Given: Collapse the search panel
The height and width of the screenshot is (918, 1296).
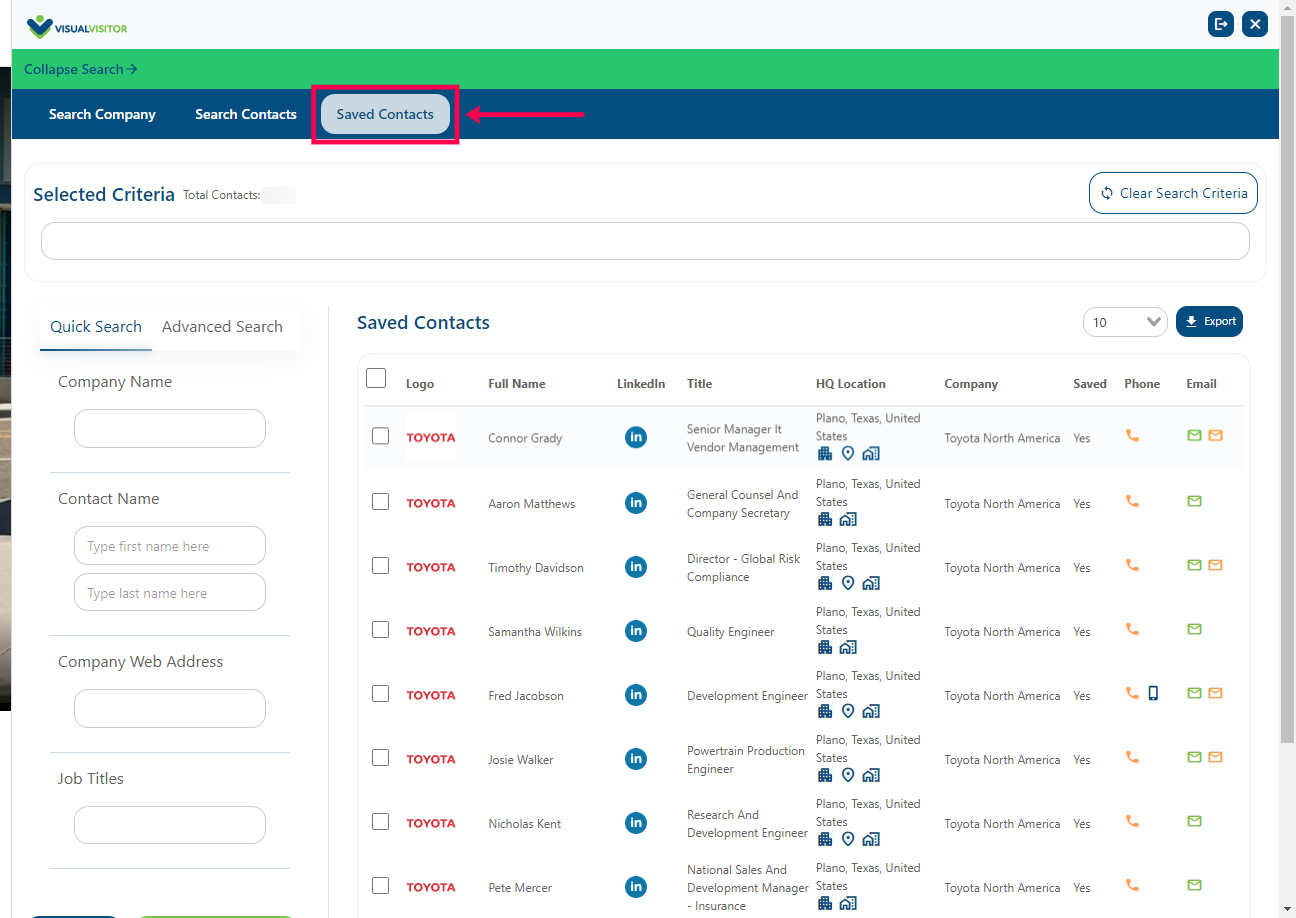Looking at the screenshot, I should [x=81, y=69].
